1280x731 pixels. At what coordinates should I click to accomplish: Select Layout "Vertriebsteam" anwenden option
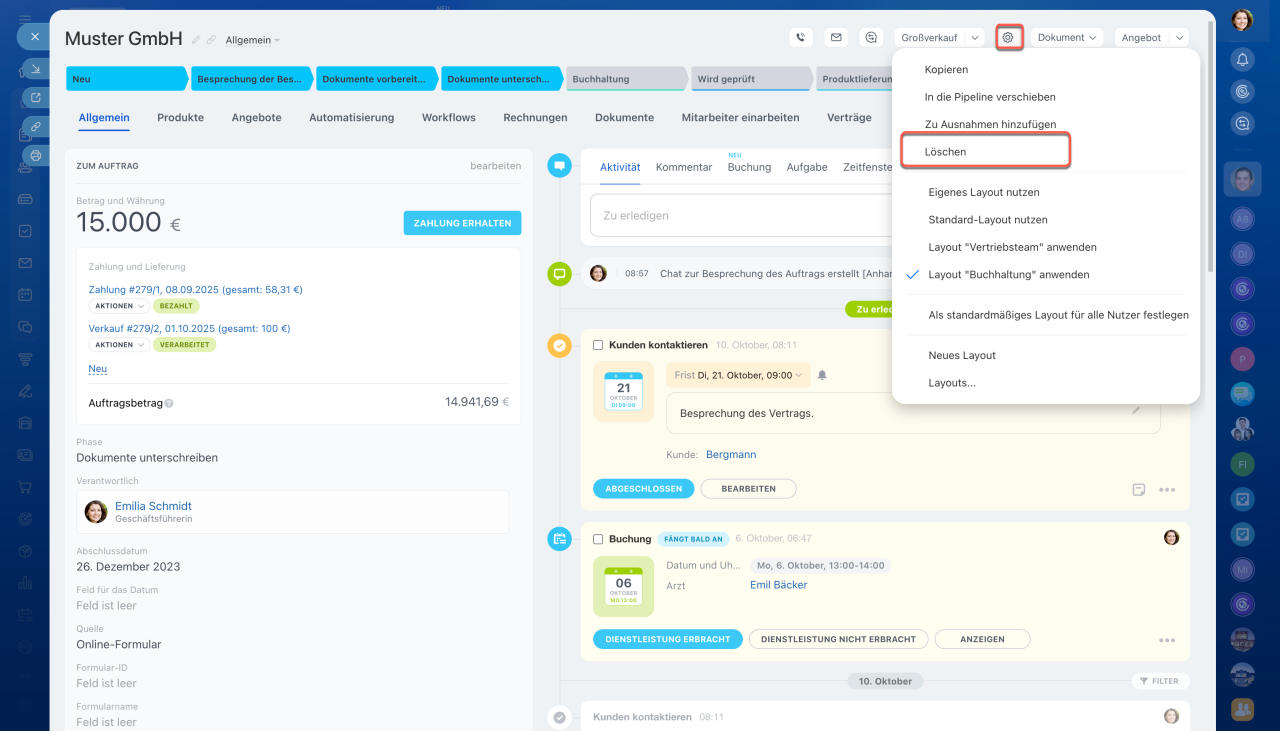tap(1012, 247)
